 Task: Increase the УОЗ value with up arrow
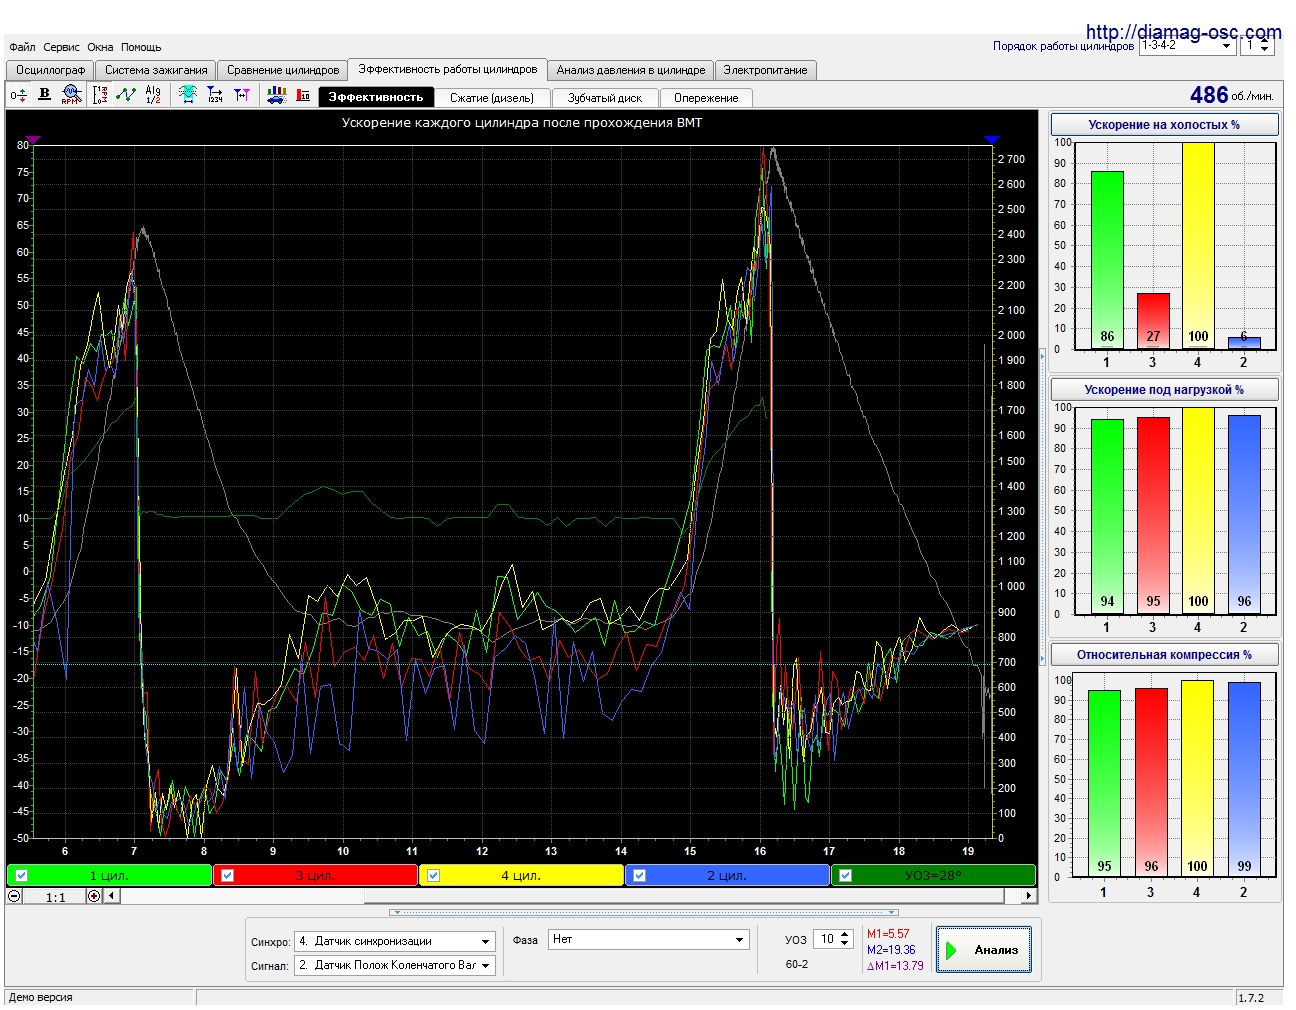click(845, 935)
